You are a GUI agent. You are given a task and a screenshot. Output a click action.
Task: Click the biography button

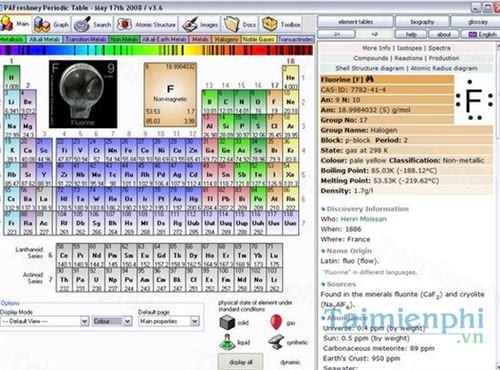tap(422, 22)
